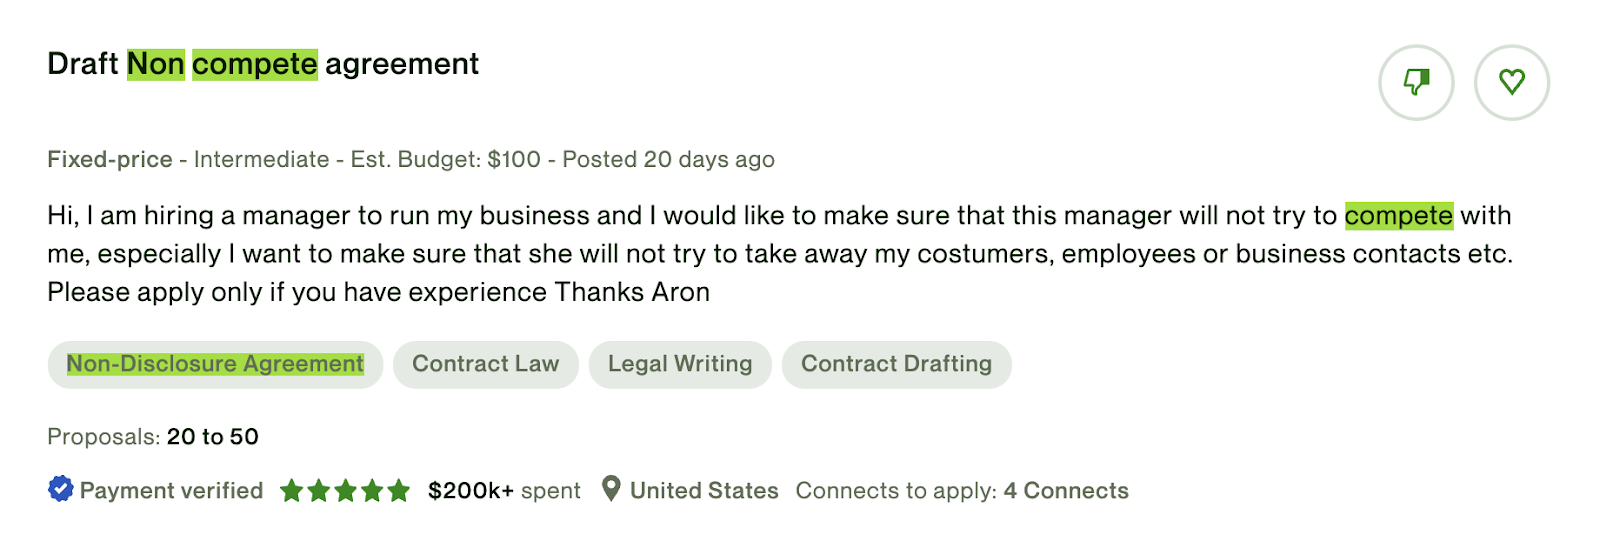Select the Contract Law skill tag

486,364
